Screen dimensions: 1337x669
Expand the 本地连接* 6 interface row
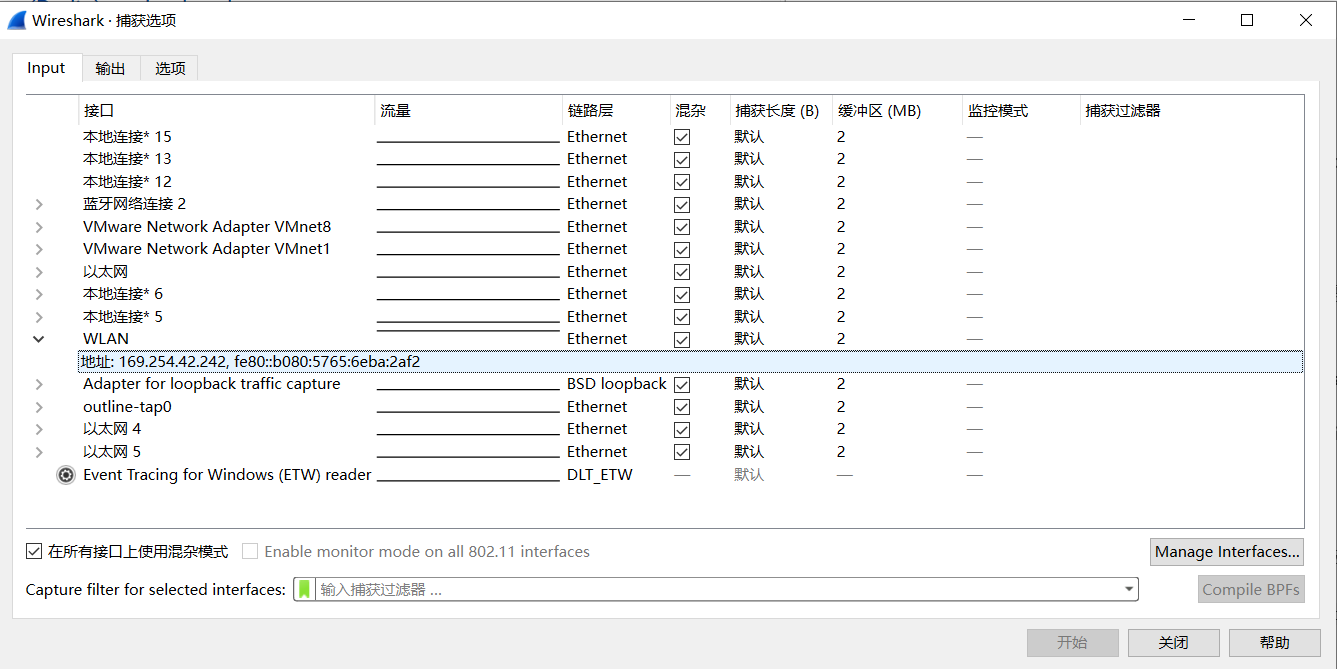[39, 294]
